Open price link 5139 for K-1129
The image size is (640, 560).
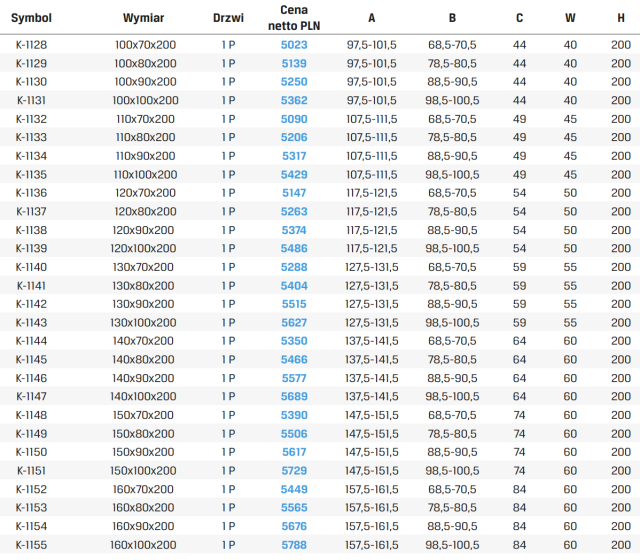[x=294, y=64]
